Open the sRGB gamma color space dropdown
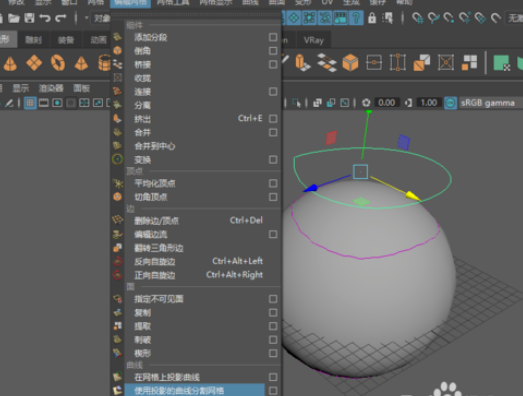 coord(487,103)
